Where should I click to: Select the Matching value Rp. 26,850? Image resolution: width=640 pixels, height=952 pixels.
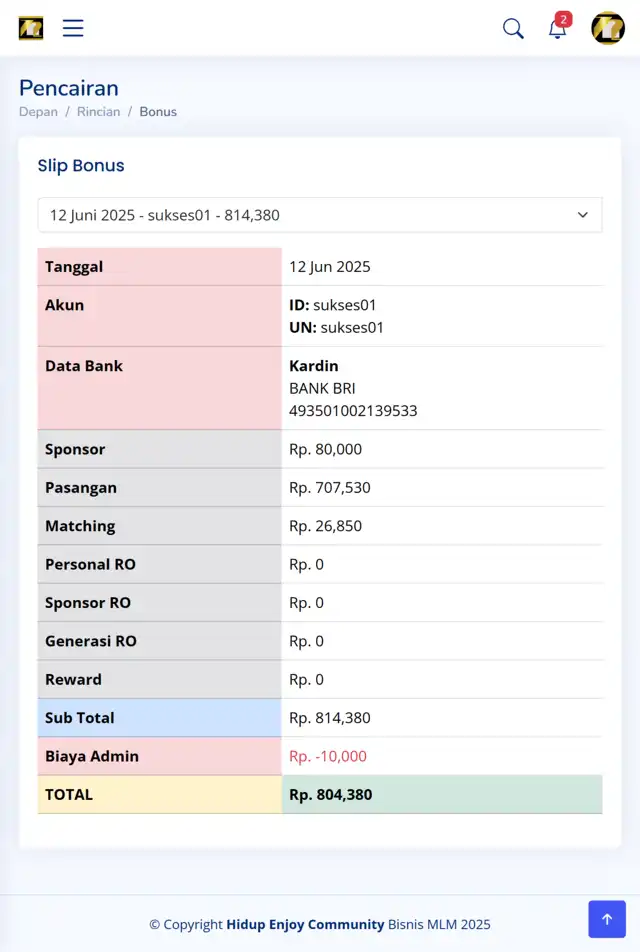pos(325,526)
